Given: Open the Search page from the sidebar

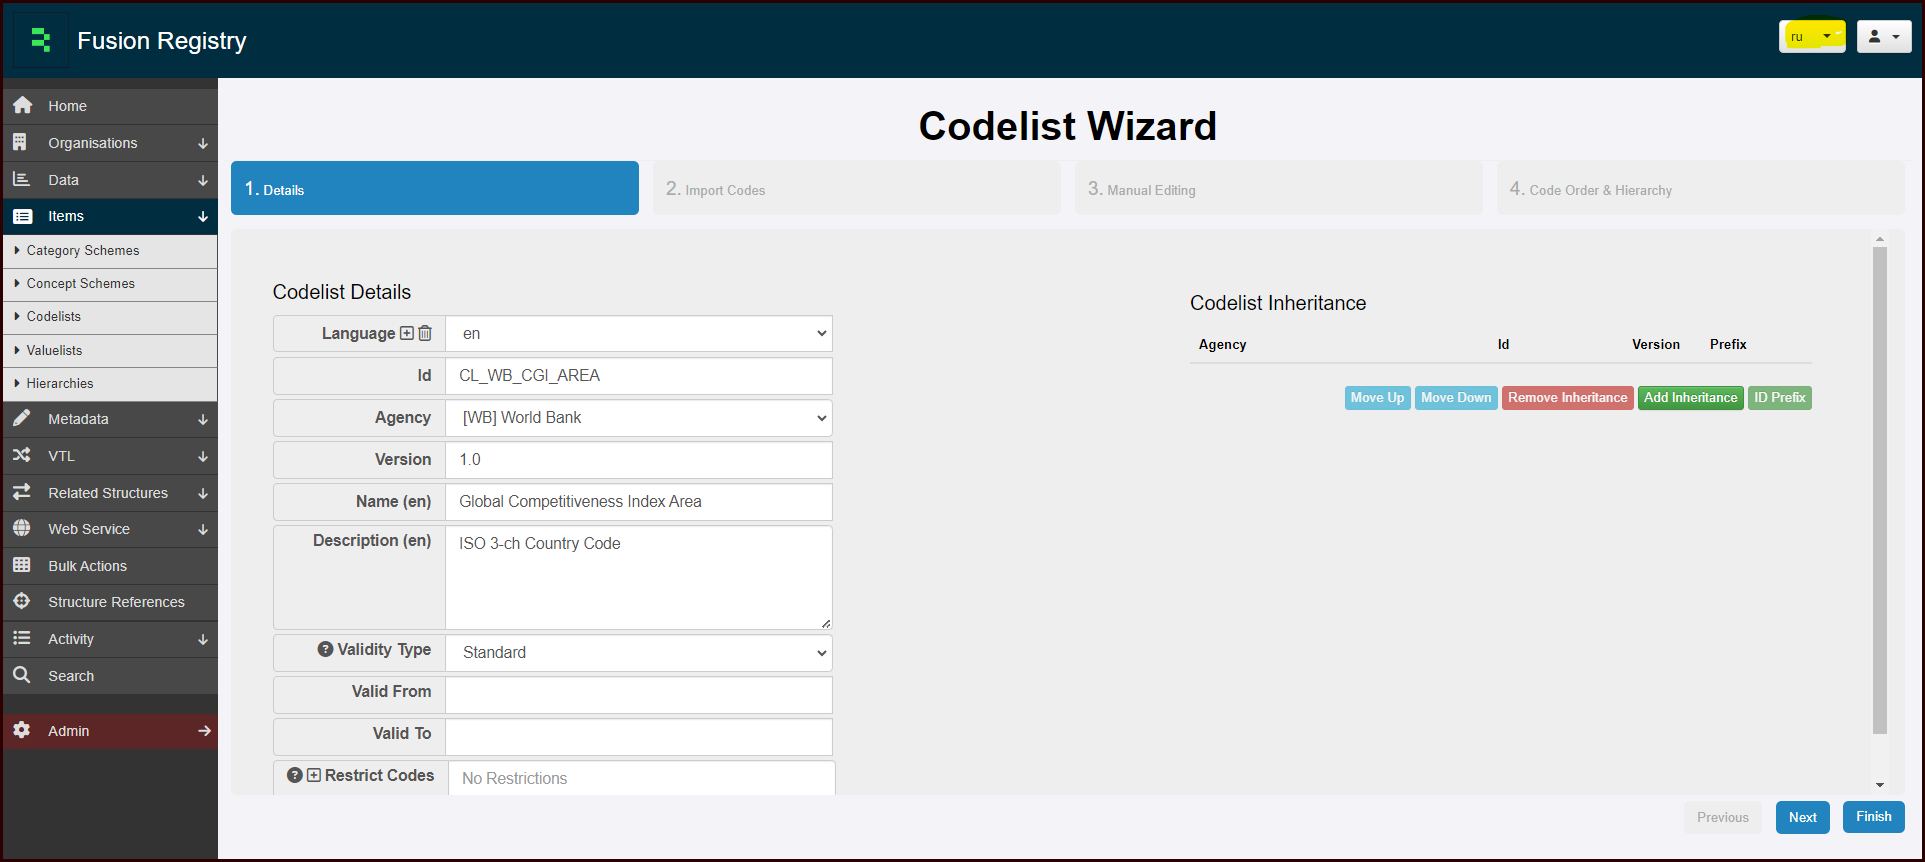Looking at the screenshot, I should coord(71,676).
